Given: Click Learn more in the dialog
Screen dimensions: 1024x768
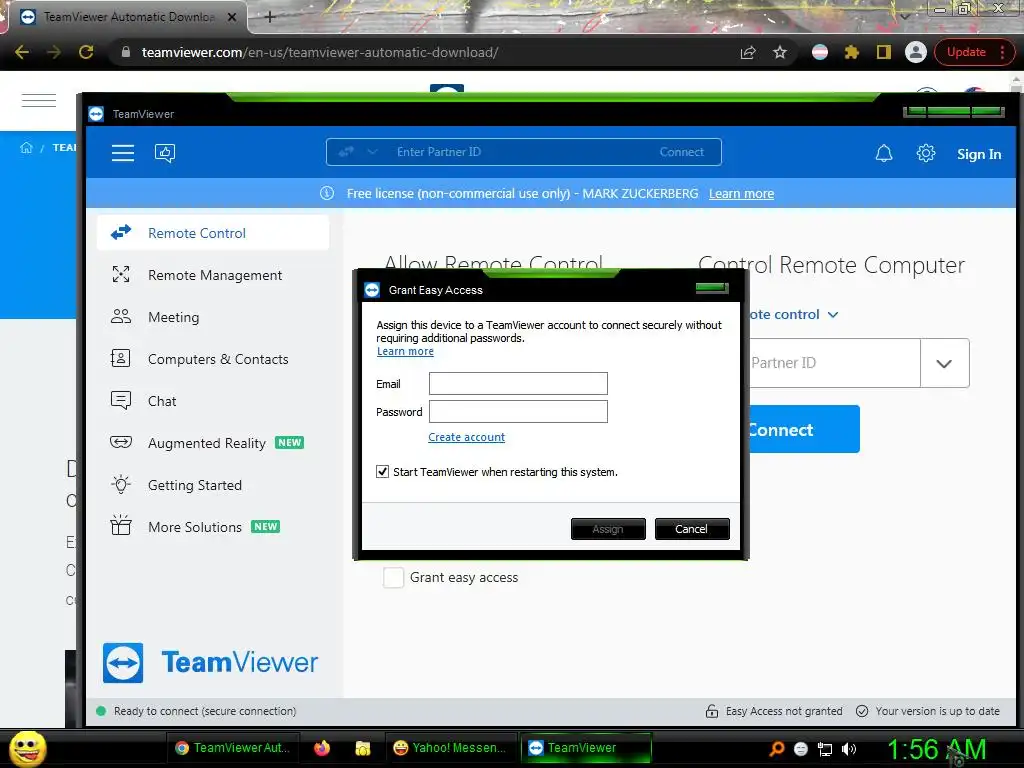Looking at the screenshot, I should tap(405, 351).
